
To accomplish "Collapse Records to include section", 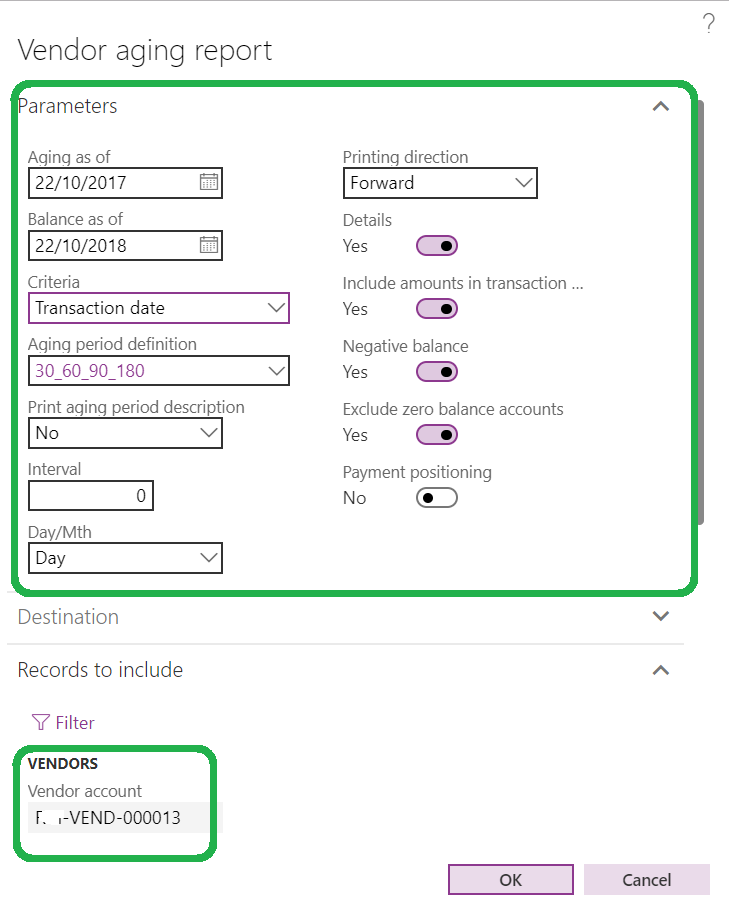I will (x=660, y=670).
